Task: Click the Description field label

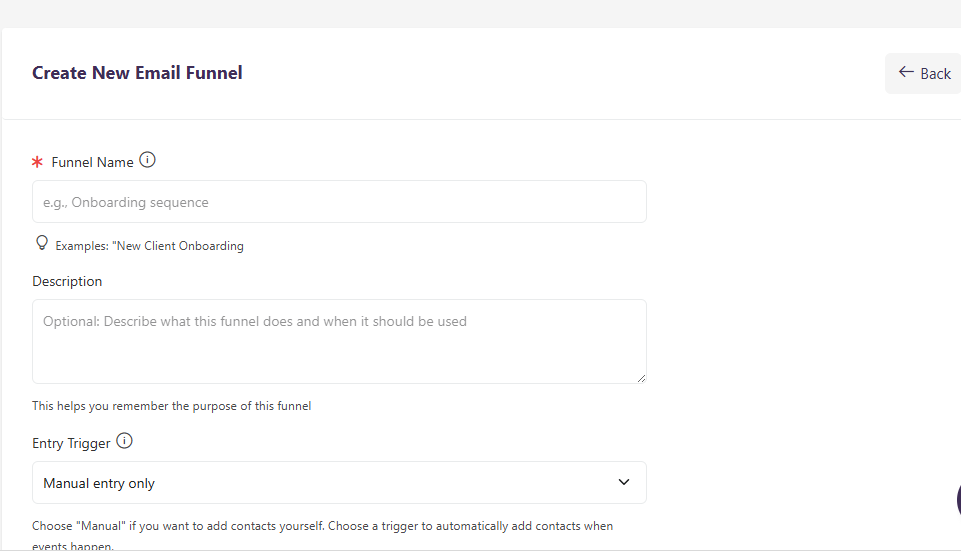Action: pyautogui.click(x=67, y=281)
